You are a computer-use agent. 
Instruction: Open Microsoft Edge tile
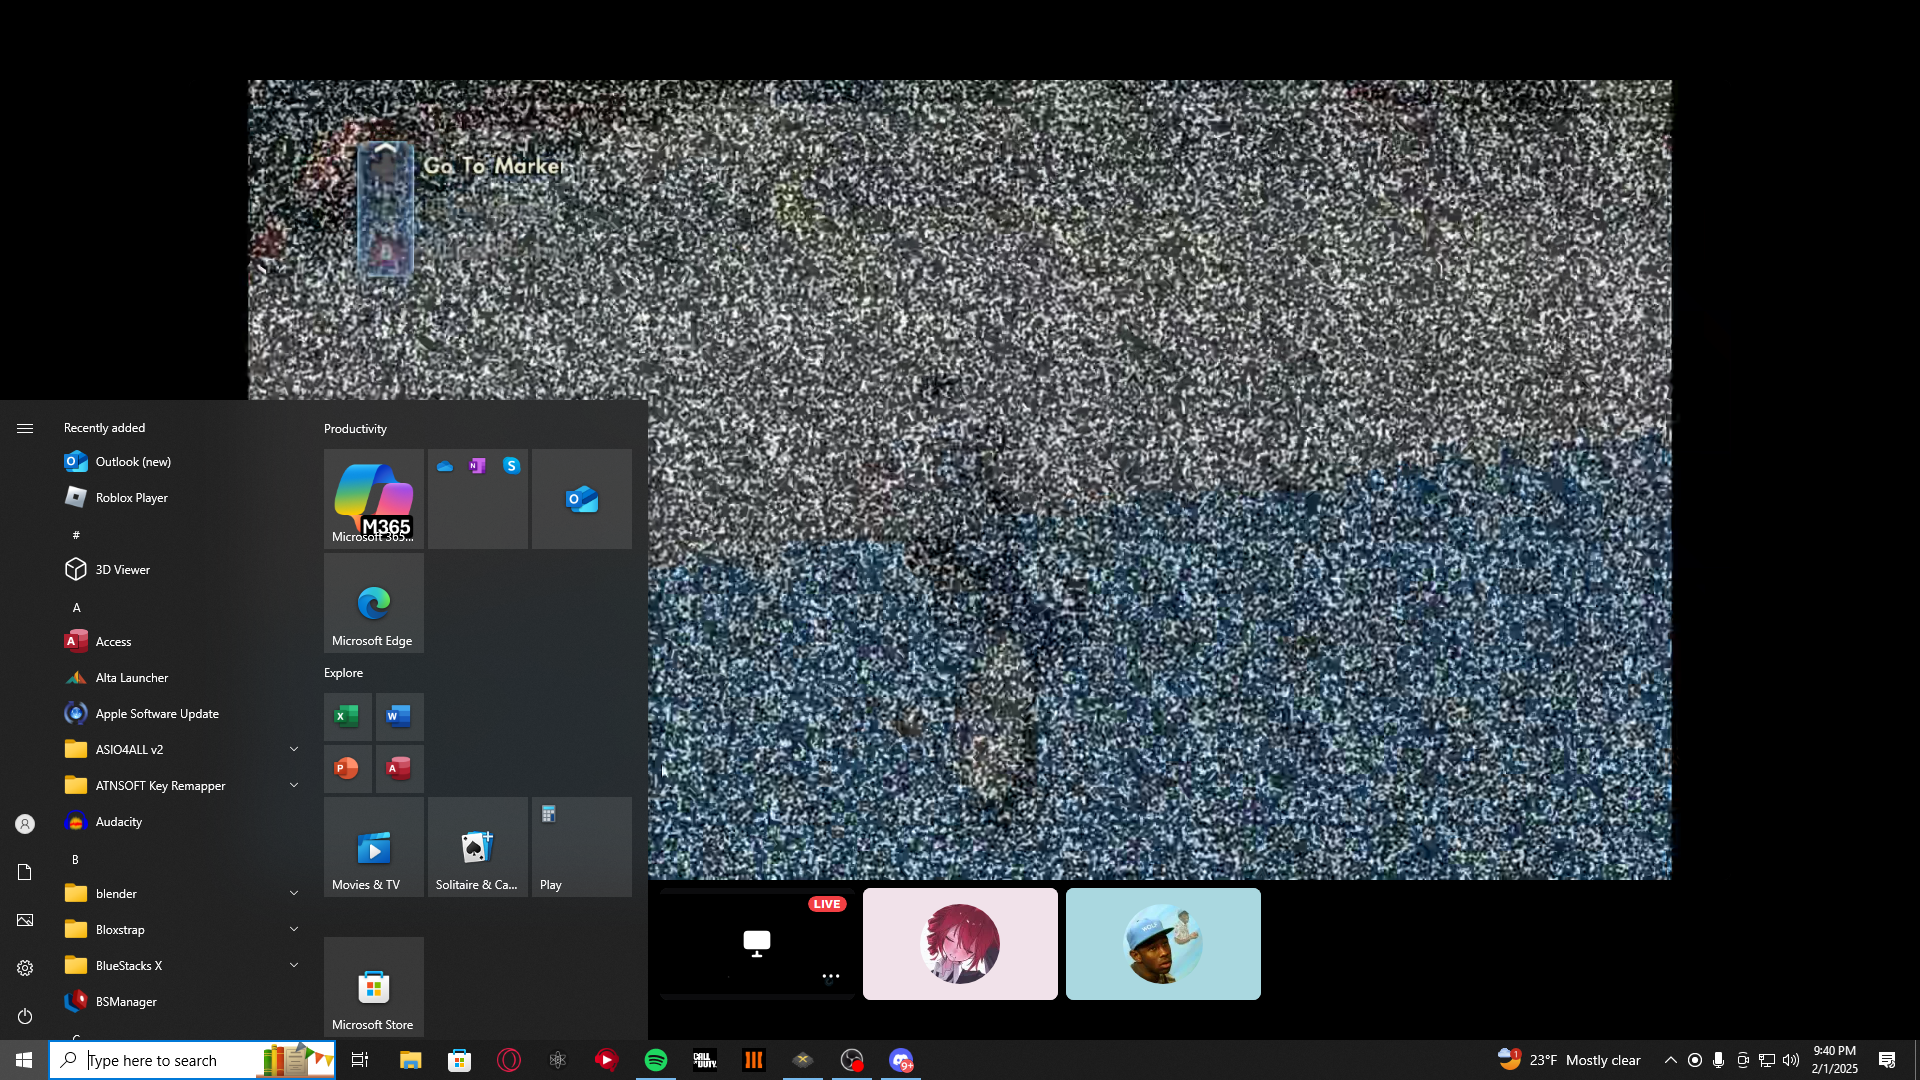pyautogui.click(x=373, y=603)
